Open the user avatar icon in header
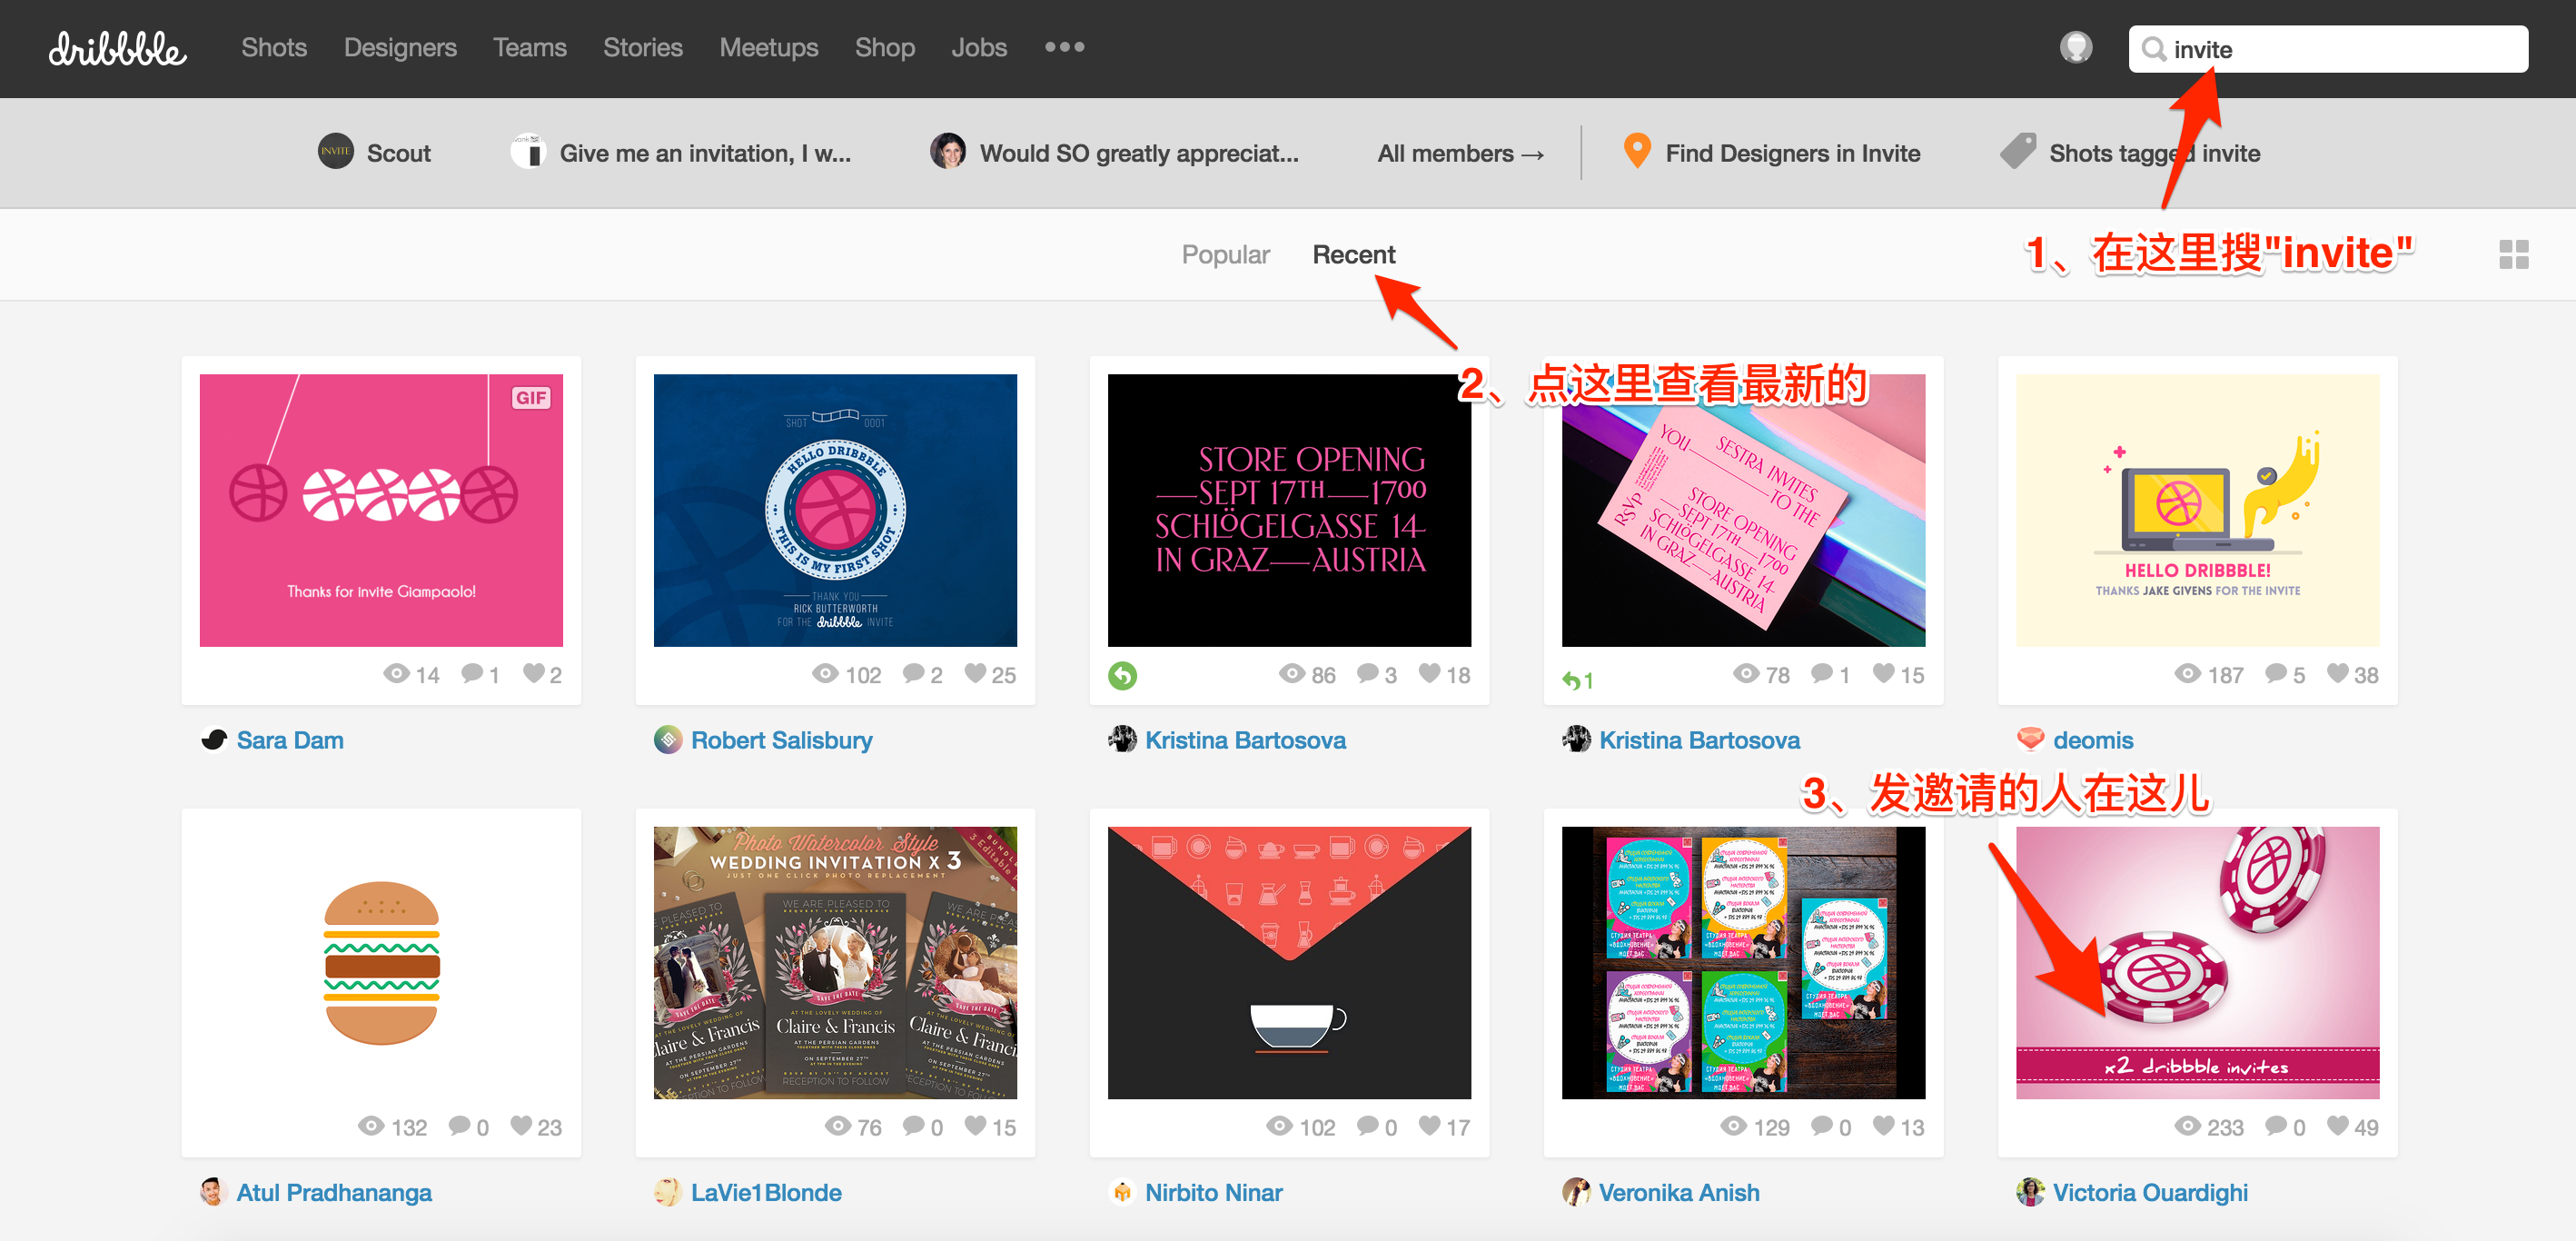Viewport: 2576px width, 1241px height. pos(2076,47)
